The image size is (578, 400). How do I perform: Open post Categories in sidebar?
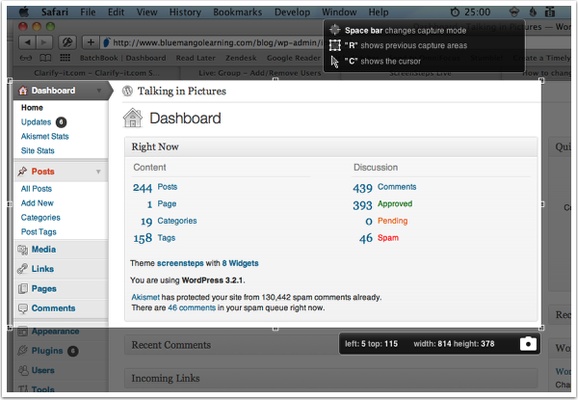[x=41, y=218]
